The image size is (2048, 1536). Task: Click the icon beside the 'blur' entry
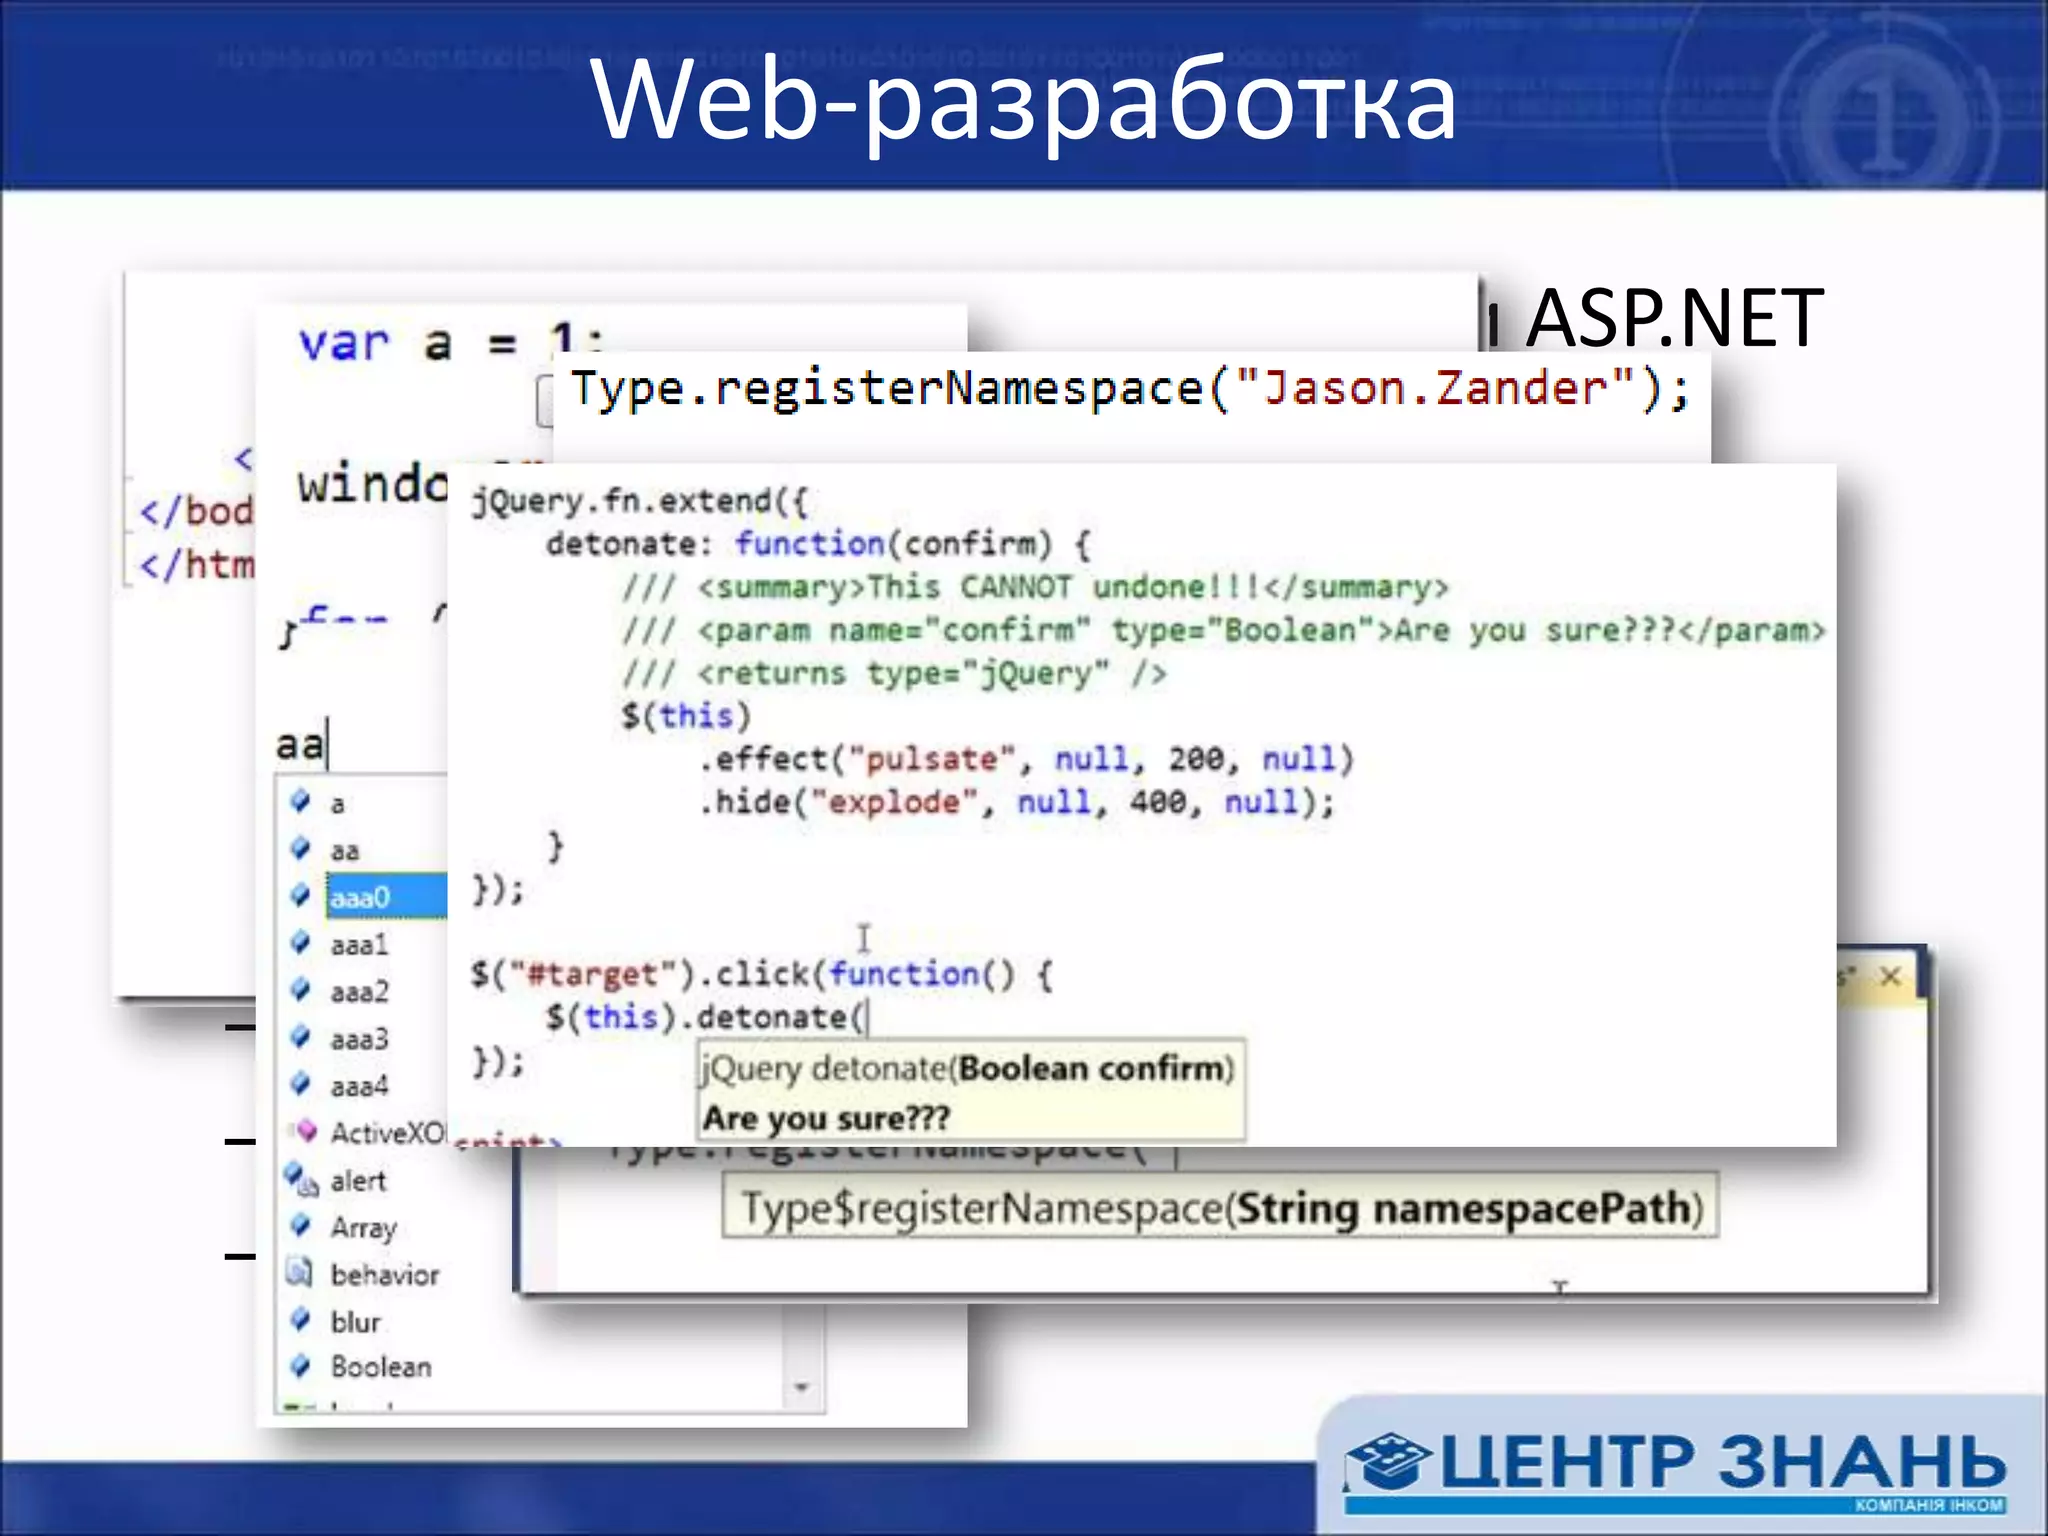pos(300,1320)
